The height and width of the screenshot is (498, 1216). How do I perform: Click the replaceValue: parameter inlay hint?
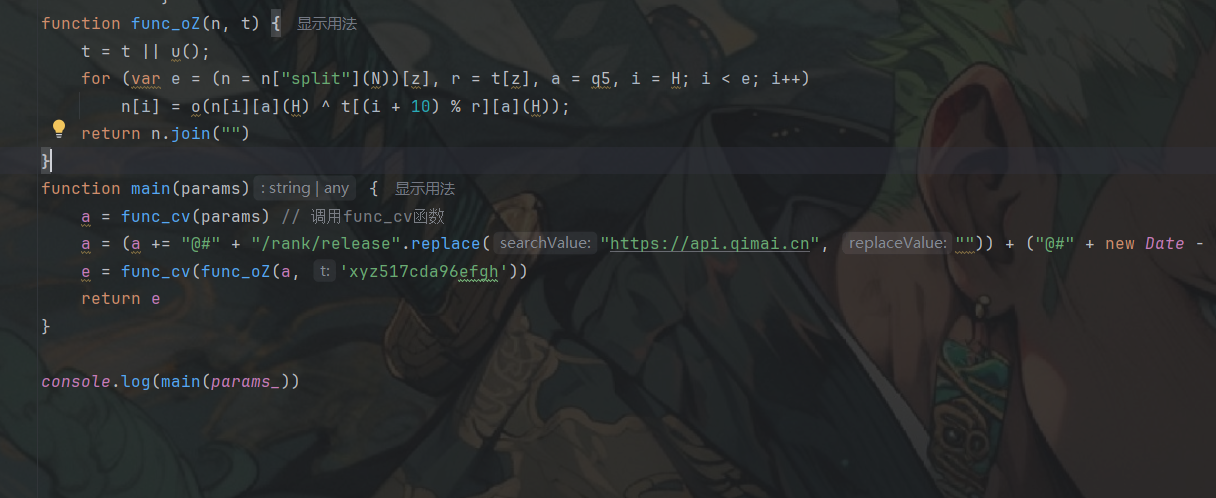(x=896, y=243)
